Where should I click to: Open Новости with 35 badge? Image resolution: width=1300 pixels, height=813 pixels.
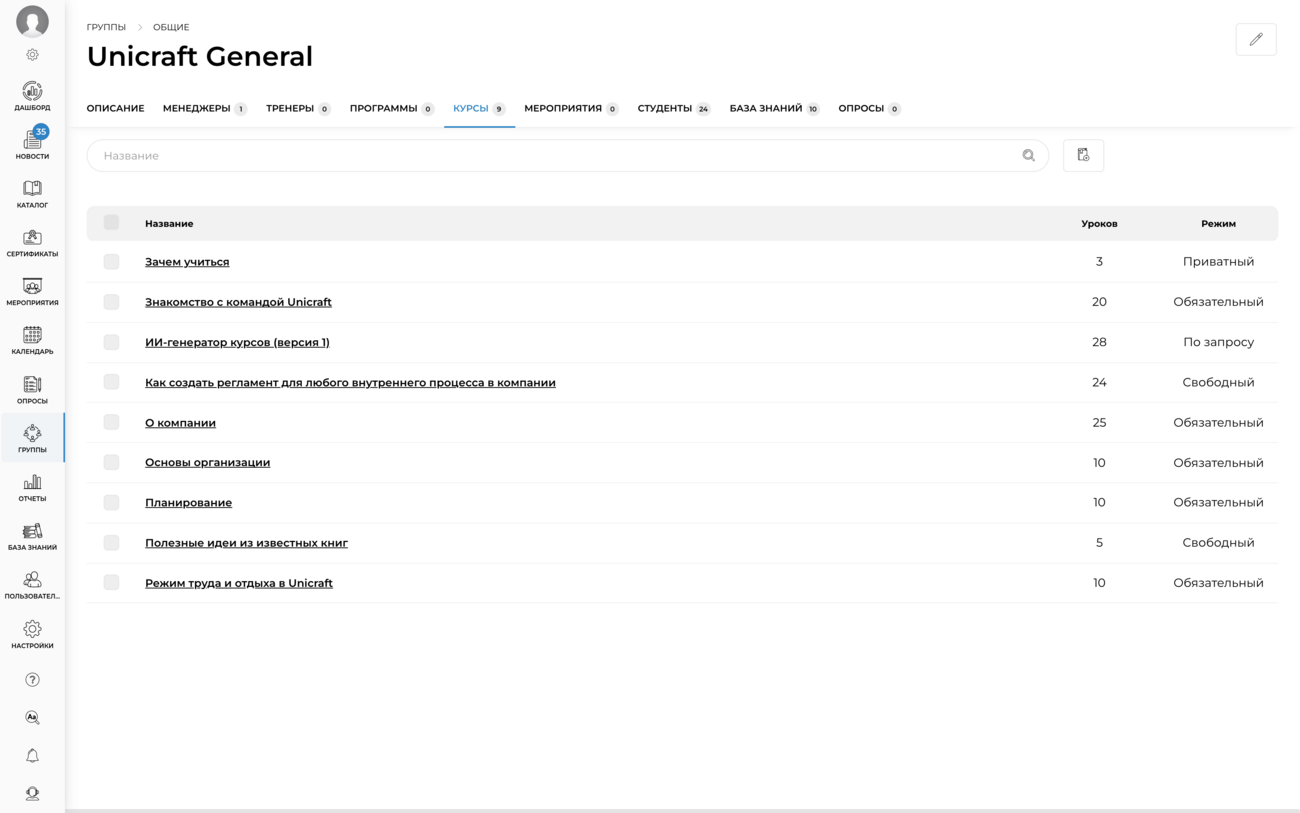click(32, 144)
